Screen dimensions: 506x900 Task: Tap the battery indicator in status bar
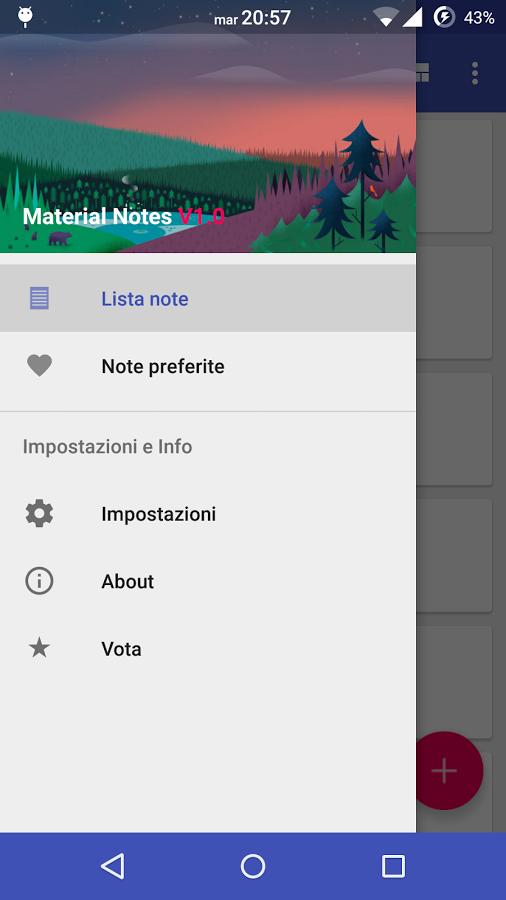[x=444, y=17]
